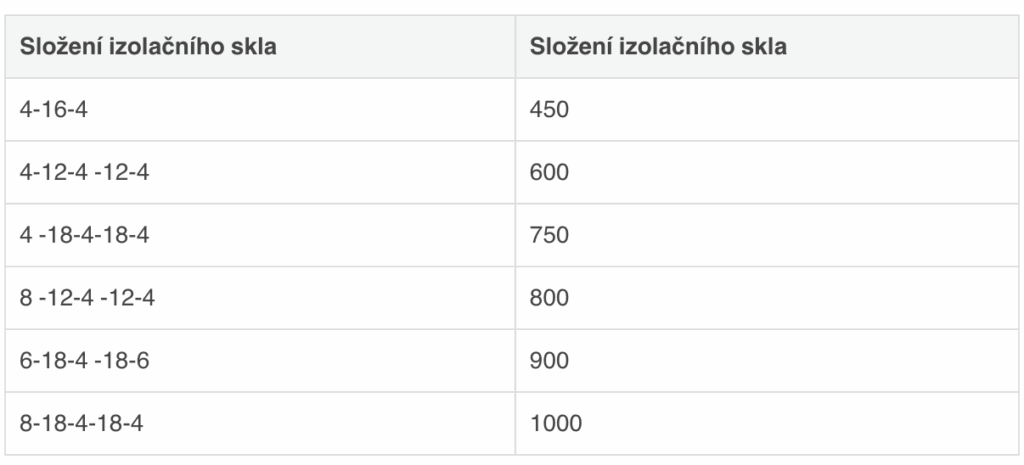Select the cell with value 450
1024x465 pixels.
[x=549, y=109]
